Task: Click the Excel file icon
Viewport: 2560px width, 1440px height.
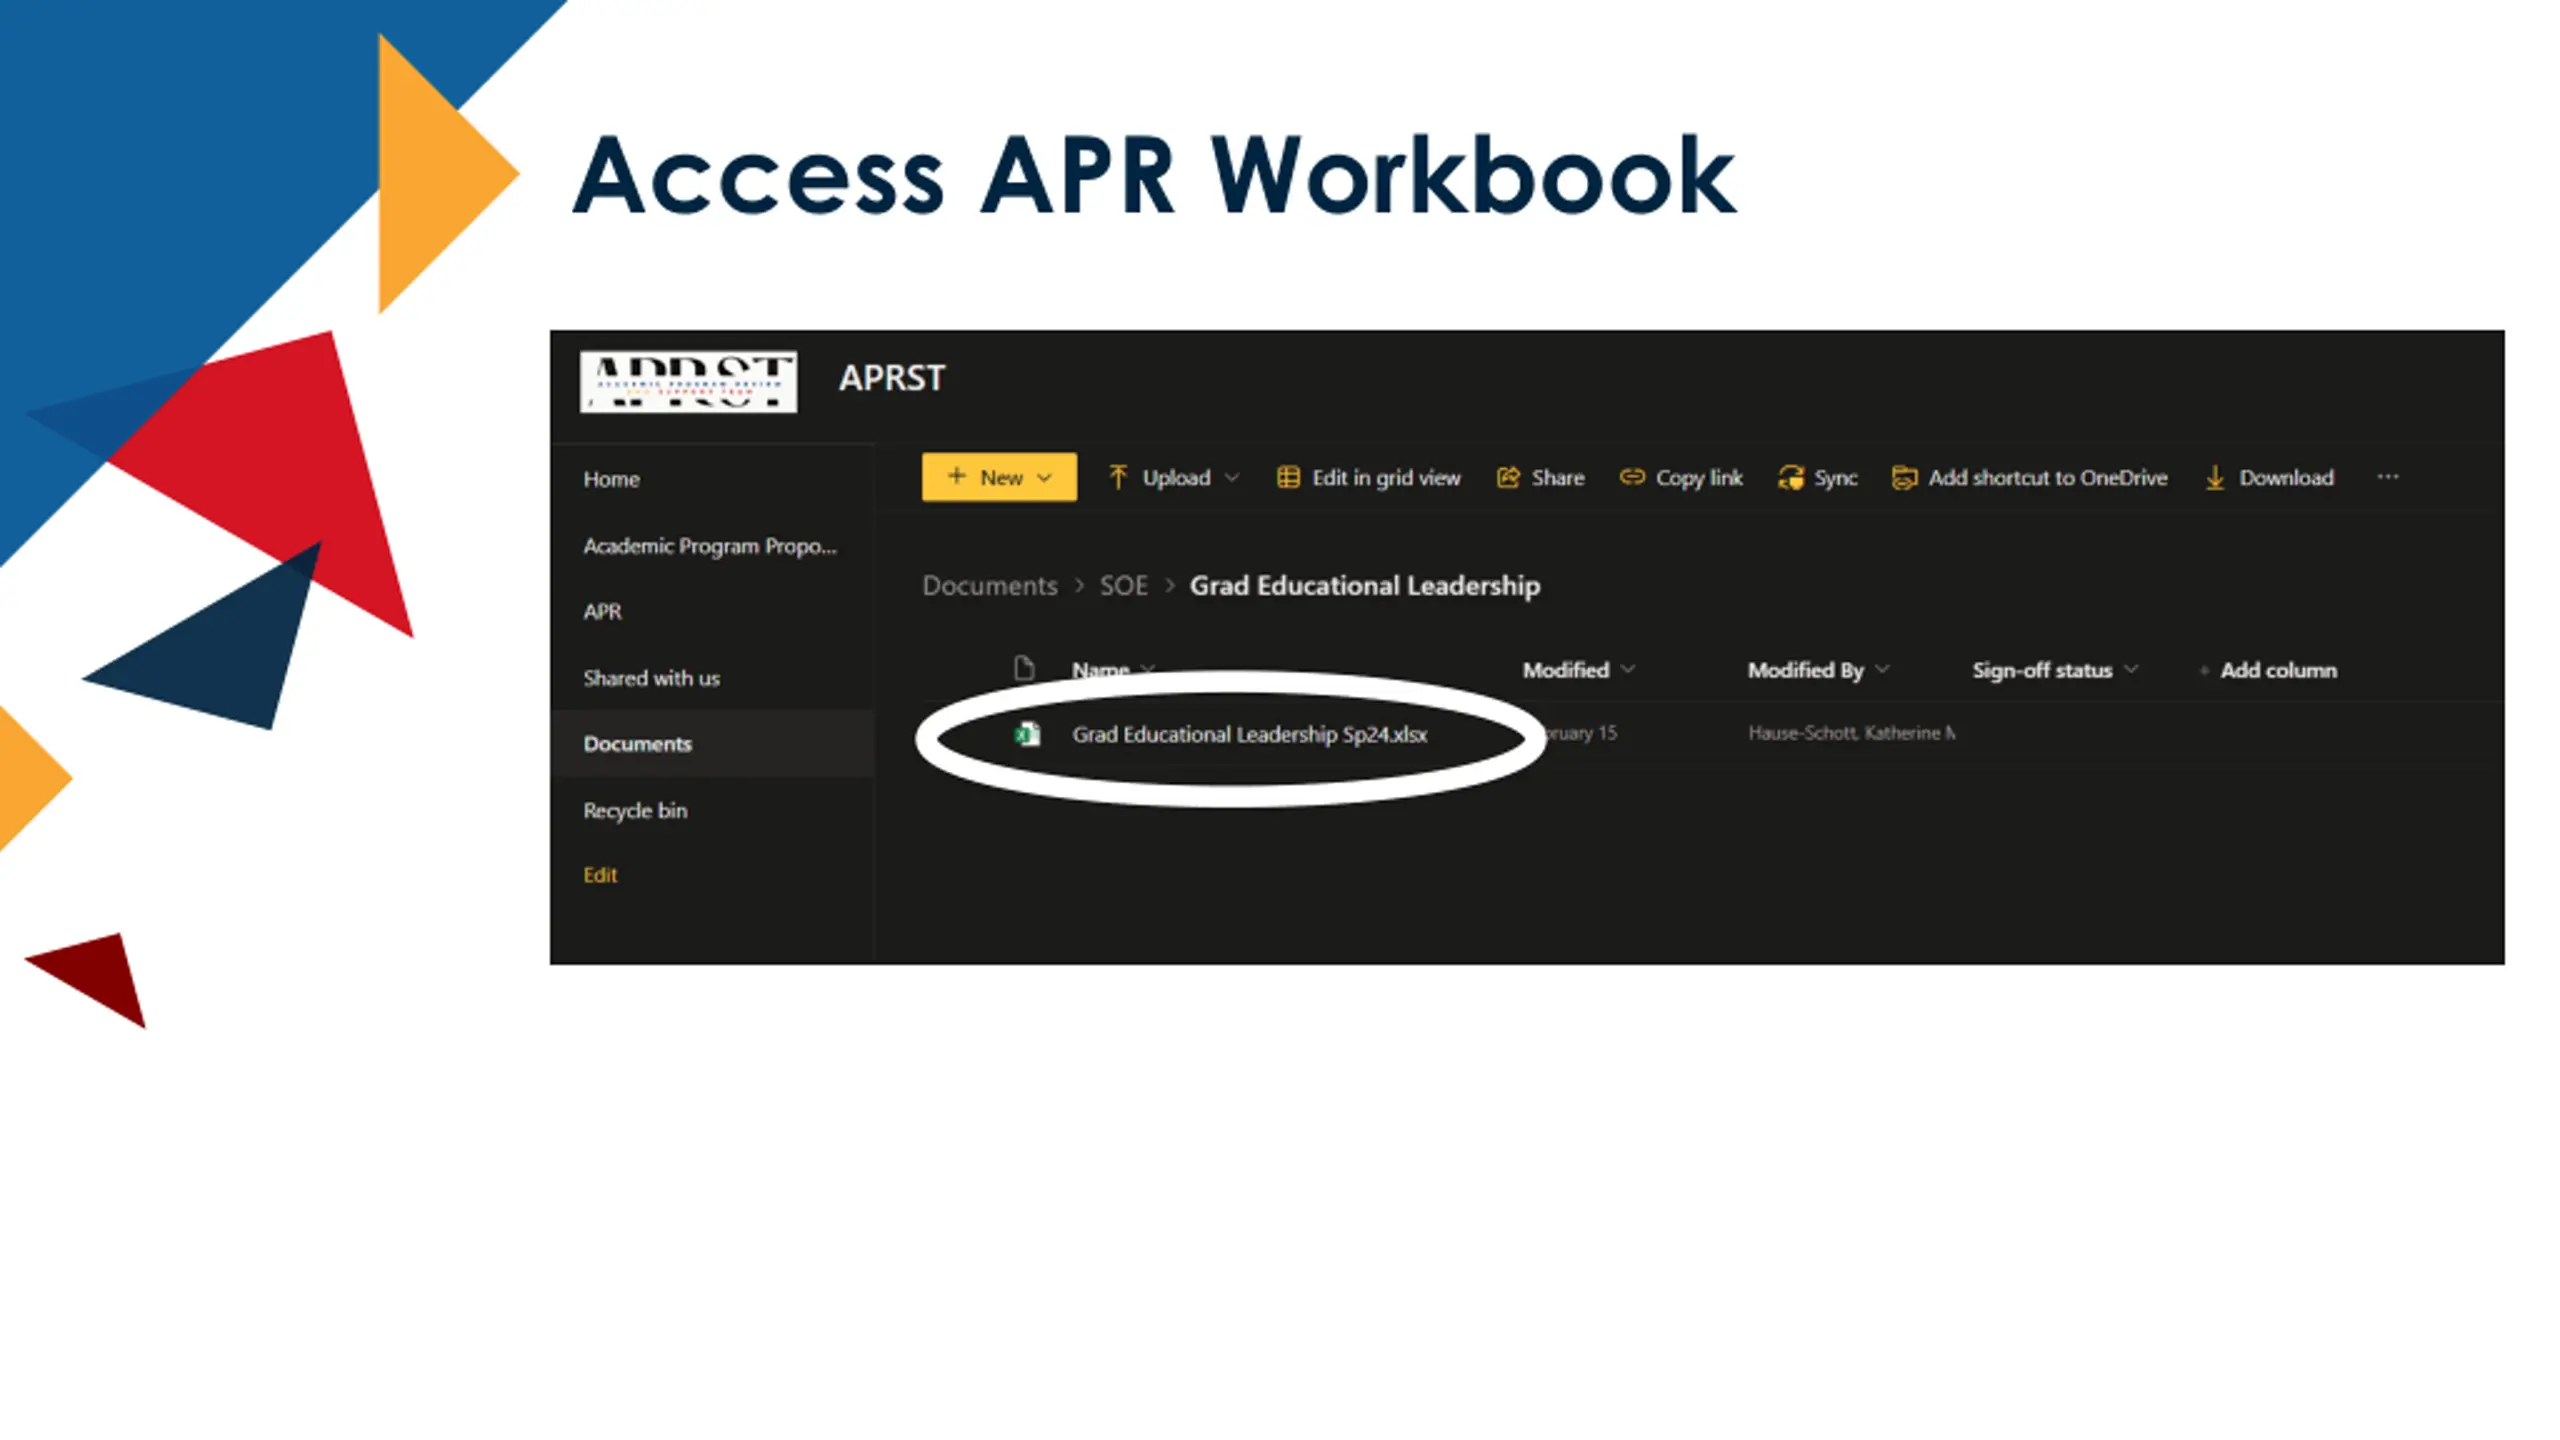Action: 1027,734
